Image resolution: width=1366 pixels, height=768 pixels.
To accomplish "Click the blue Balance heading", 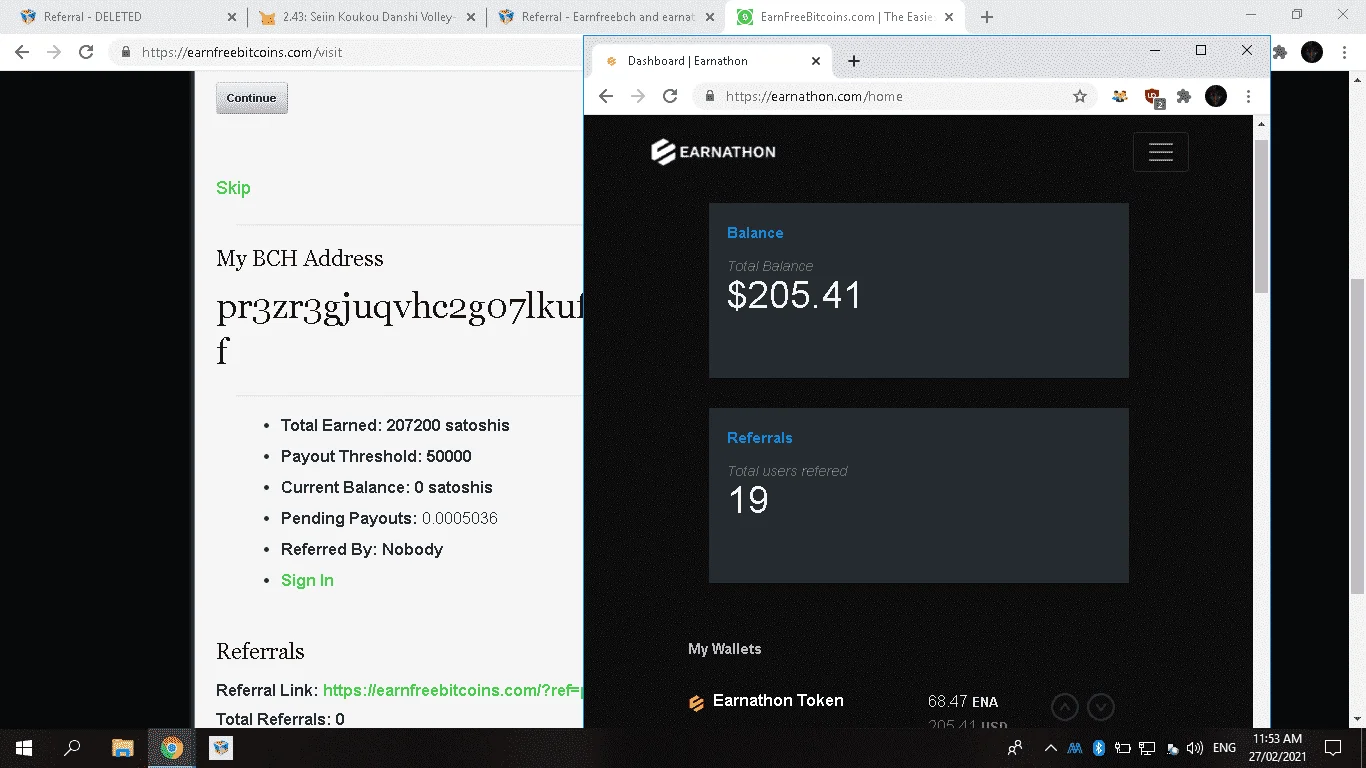I will (x=755, y=233).
